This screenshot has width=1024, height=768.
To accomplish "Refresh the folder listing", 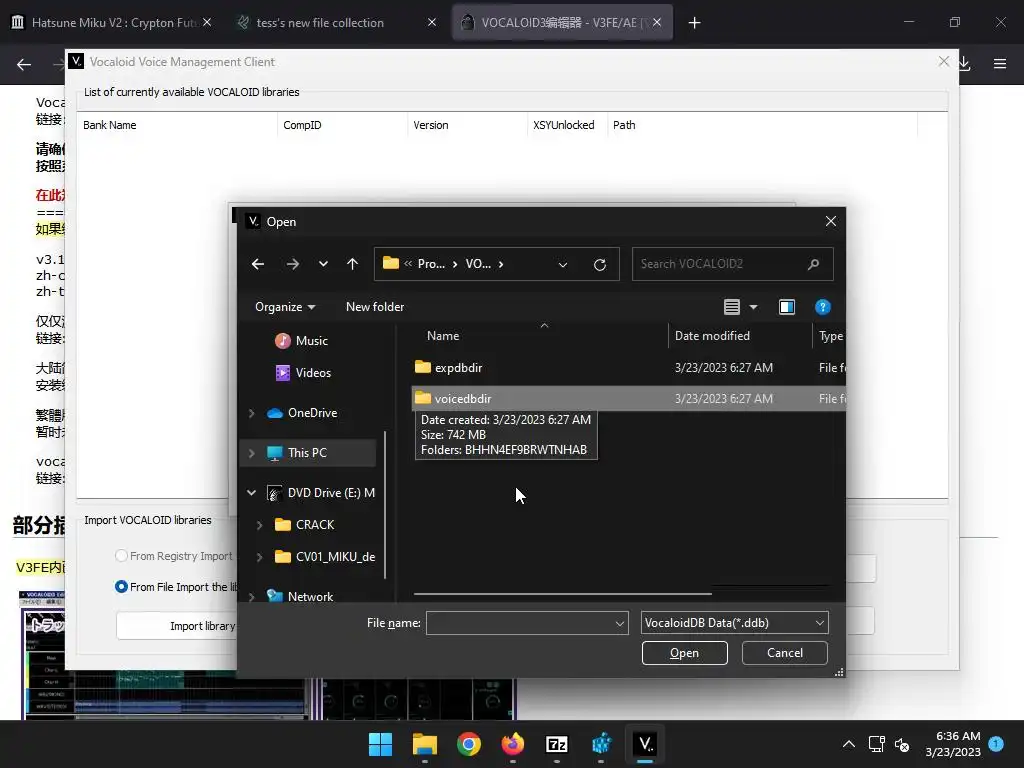I will click(600, 264).
